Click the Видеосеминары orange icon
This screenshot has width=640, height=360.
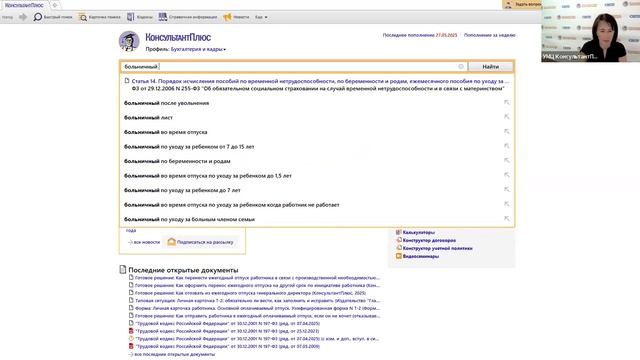tap(399, 256)
